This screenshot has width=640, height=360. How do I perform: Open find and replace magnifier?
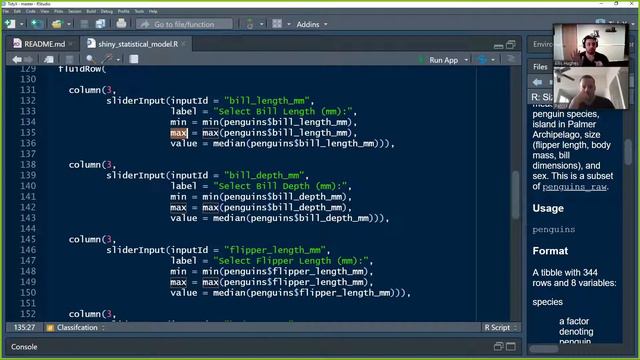[x=91, y=60]
